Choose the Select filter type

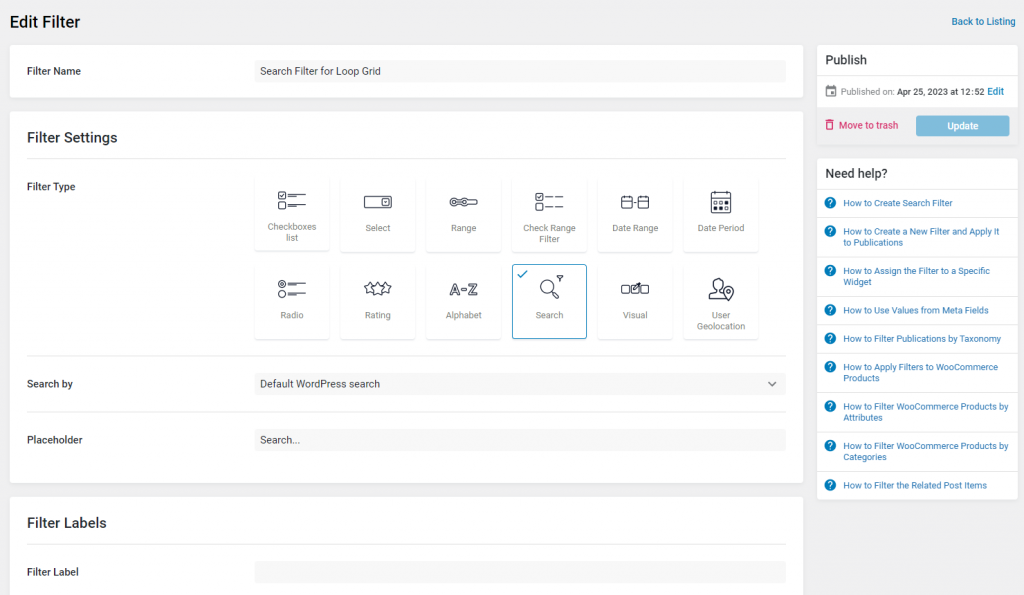click(377, 214)
